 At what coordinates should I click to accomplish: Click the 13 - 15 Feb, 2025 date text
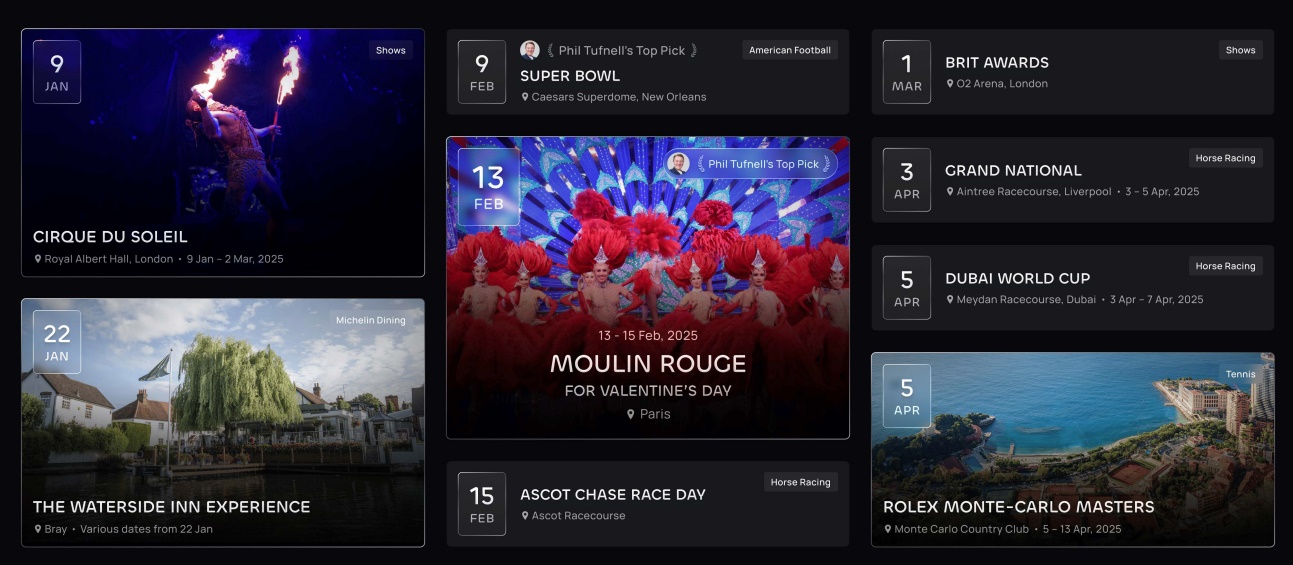tap(648, 336)
